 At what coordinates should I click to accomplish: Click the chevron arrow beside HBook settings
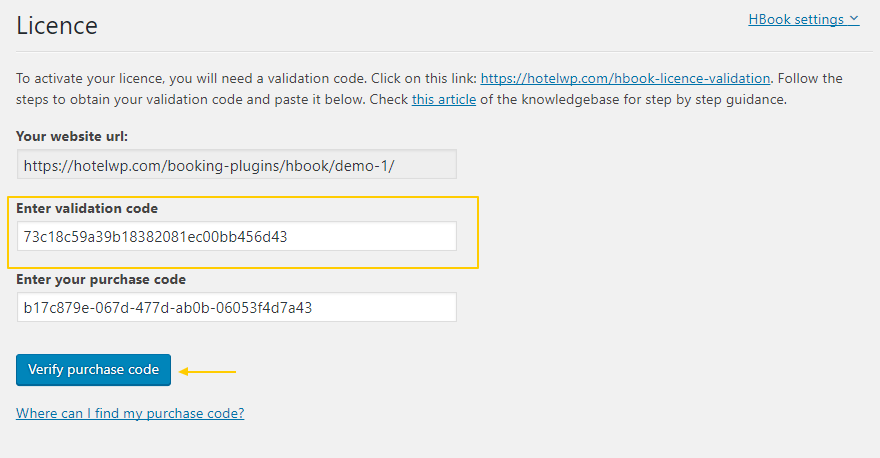(x=854, y=19)
